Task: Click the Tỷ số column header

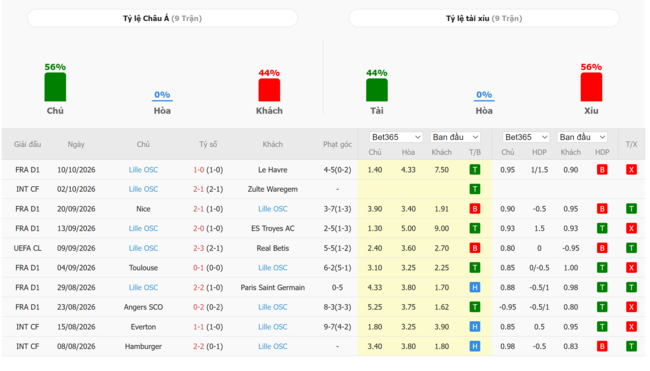Action: (x=208, y=144)
